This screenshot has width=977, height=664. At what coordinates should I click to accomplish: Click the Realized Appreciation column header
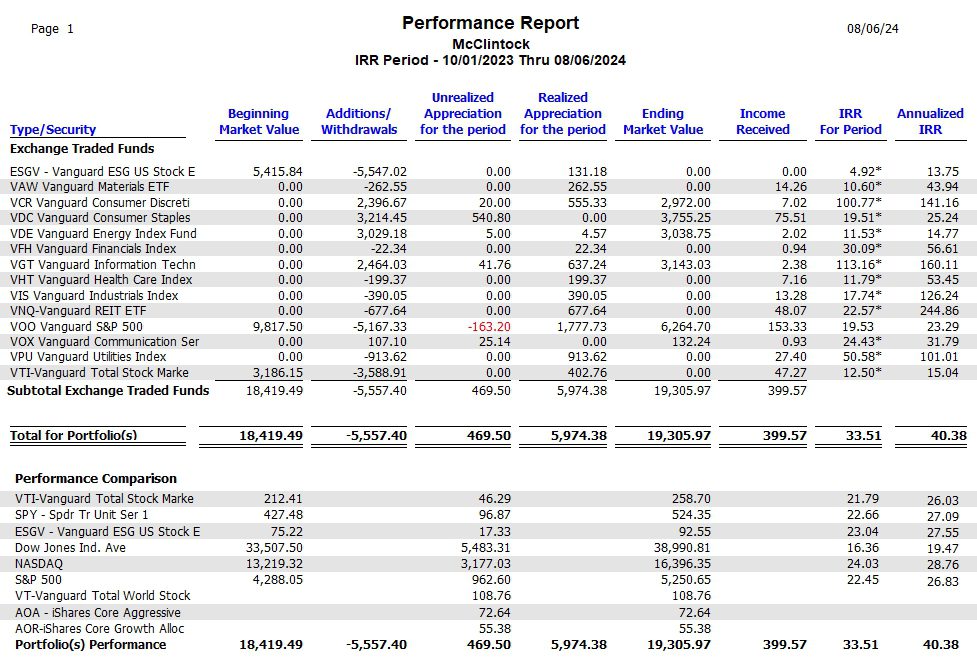click(x=563, y=113)
